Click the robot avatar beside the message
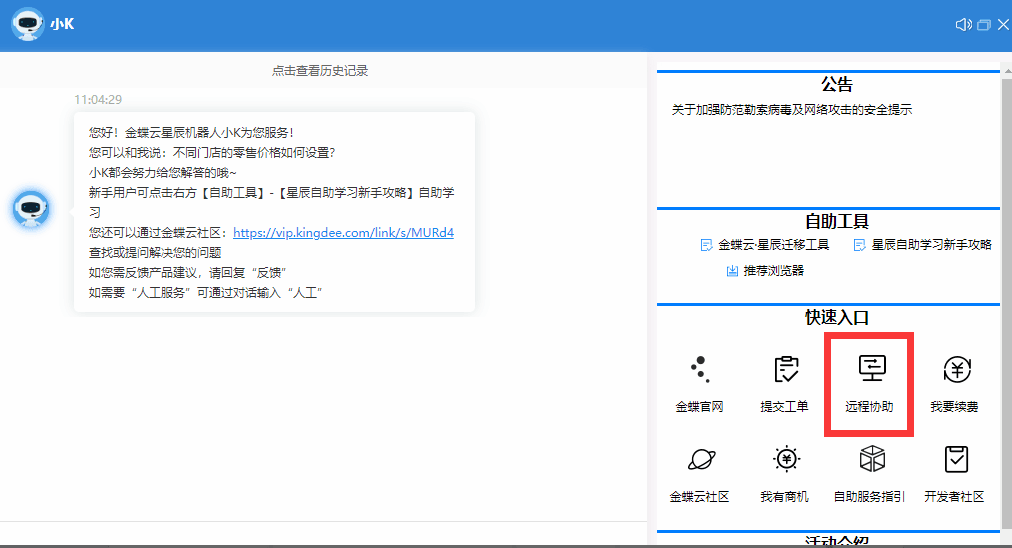This screenshot has width=1012, height=548. (x=31, y=208)
